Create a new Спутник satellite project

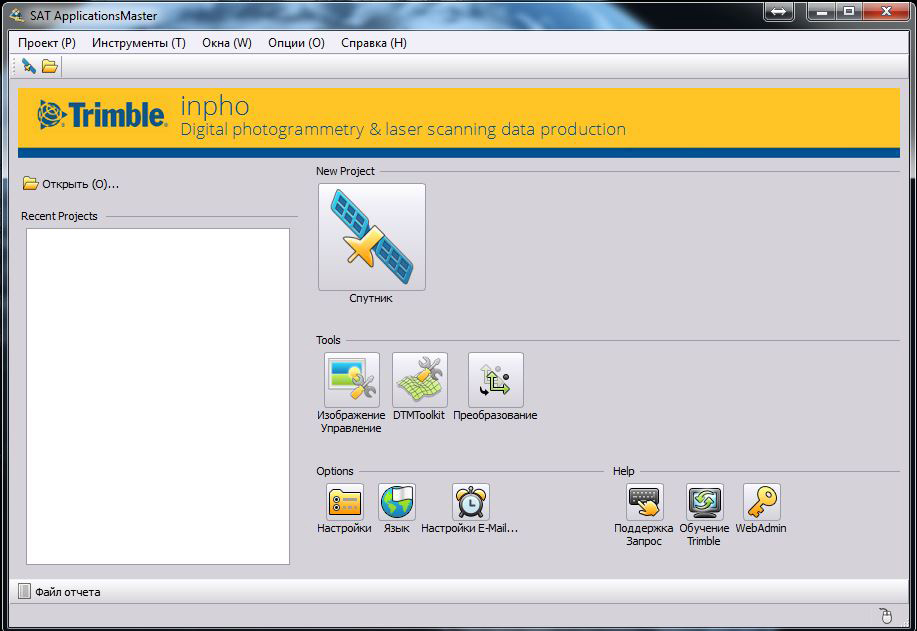pyautogui.click(x=372, y=237)
